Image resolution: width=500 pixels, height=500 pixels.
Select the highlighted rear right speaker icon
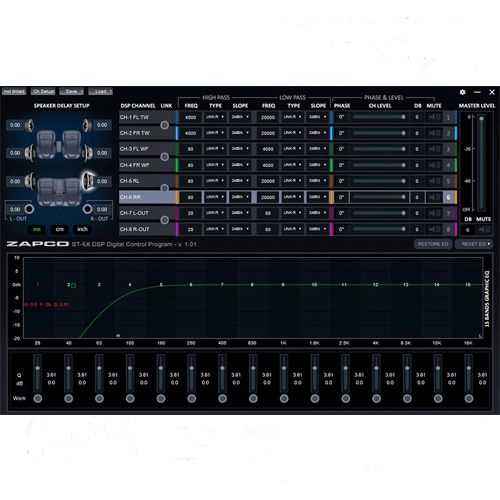(88, 181)
